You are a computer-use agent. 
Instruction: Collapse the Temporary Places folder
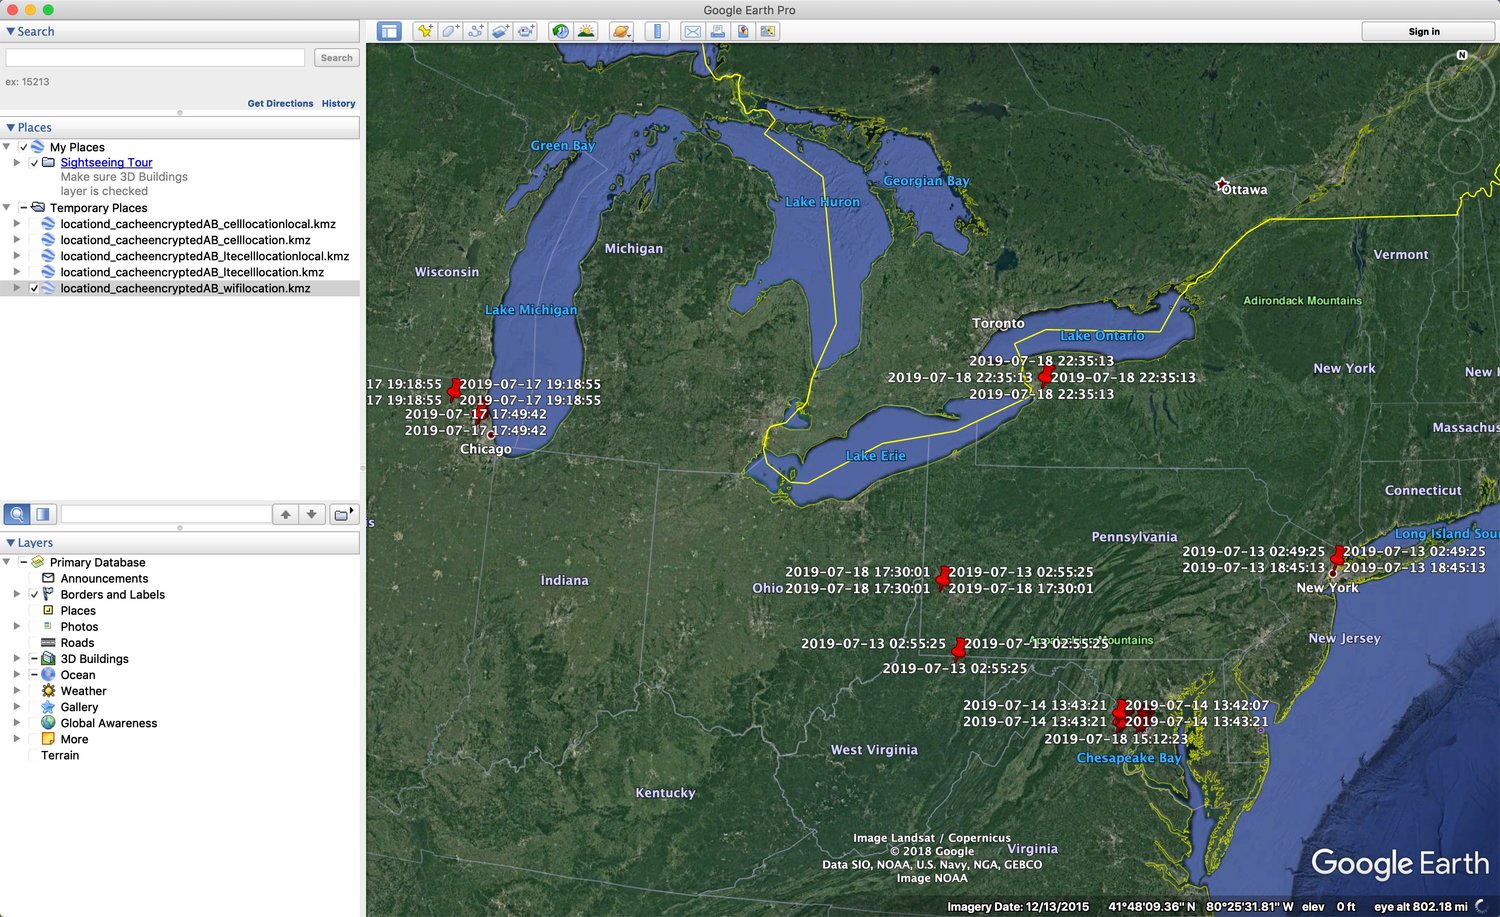click(7, 208)
